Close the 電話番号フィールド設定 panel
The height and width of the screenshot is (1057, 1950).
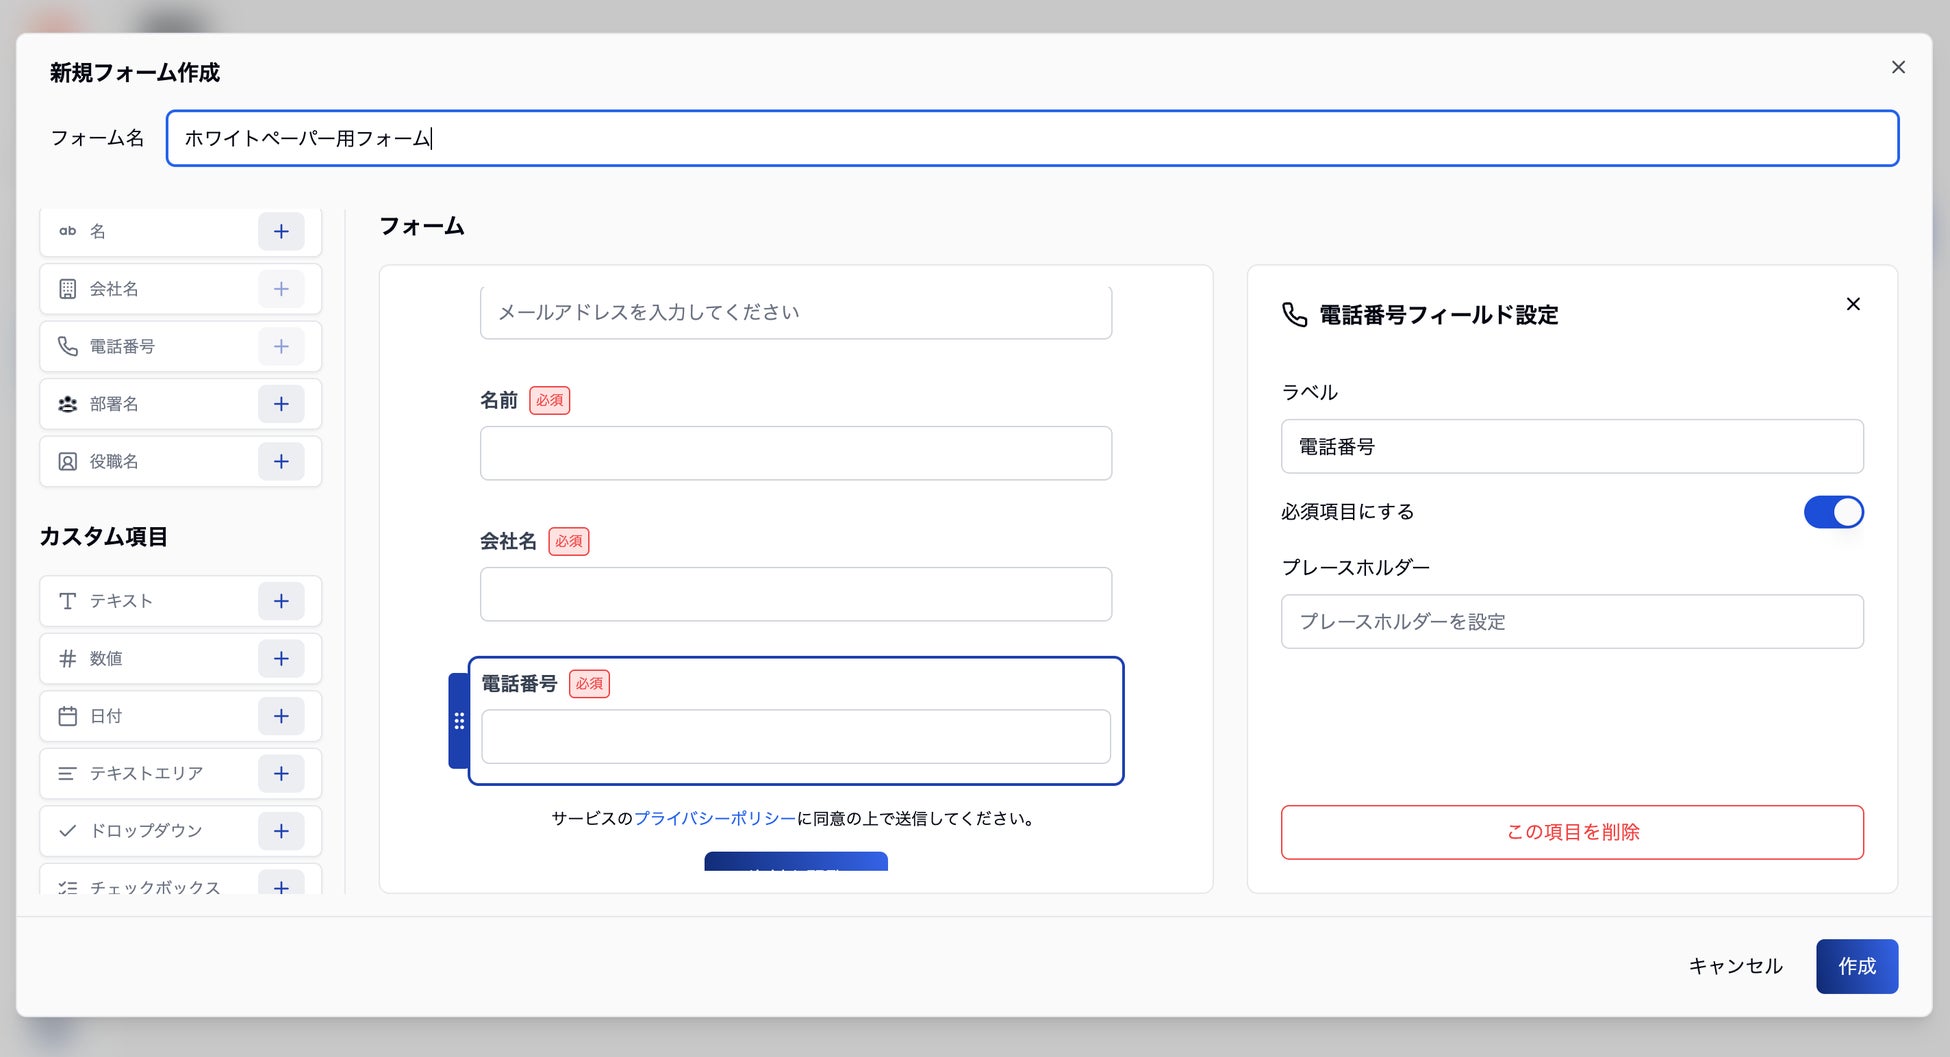[1852, 304]
